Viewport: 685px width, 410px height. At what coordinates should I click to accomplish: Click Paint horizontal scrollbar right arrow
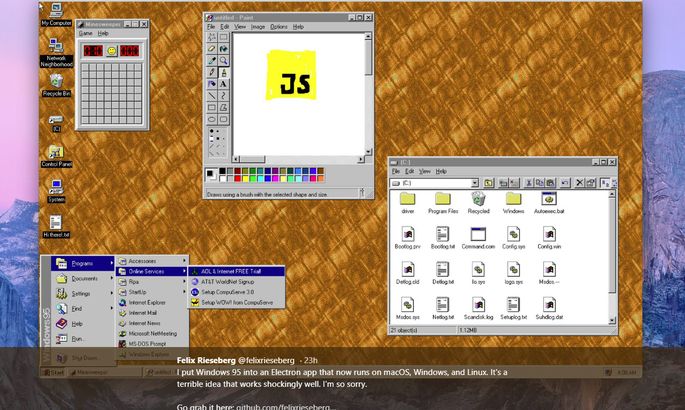tap(361, 159)
